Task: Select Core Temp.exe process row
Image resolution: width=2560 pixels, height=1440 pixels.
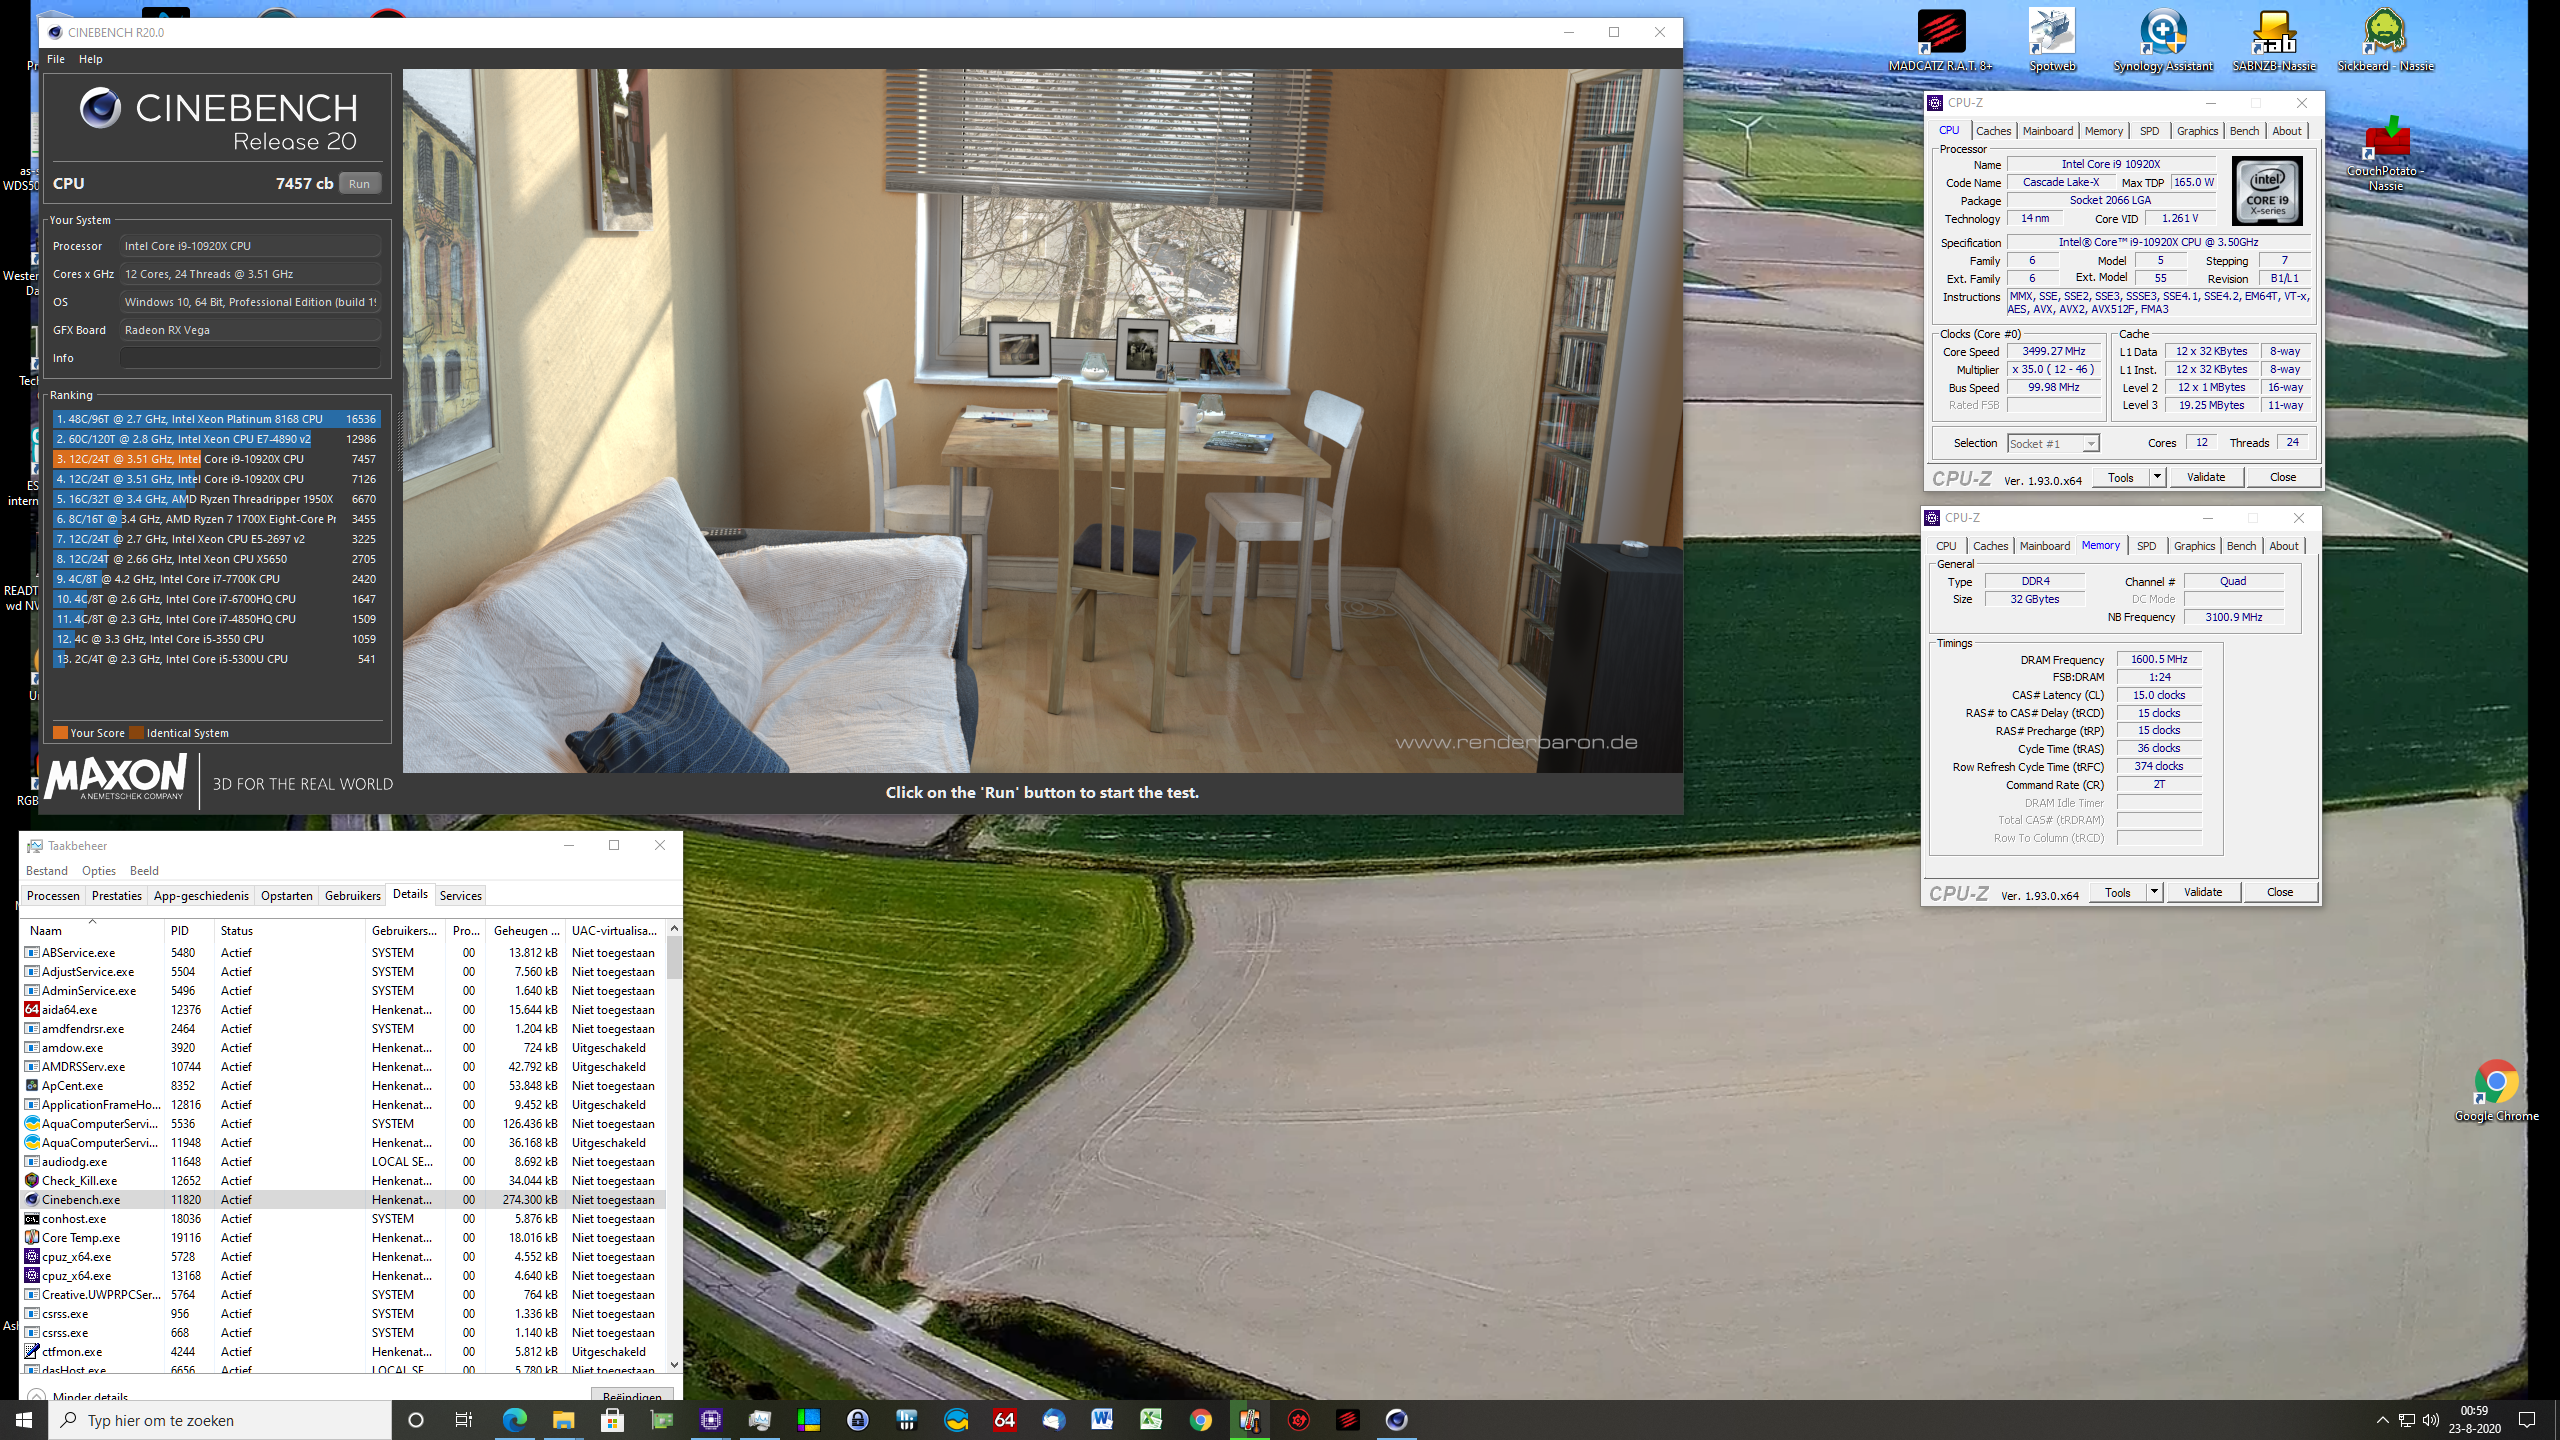Action: 343,1238
